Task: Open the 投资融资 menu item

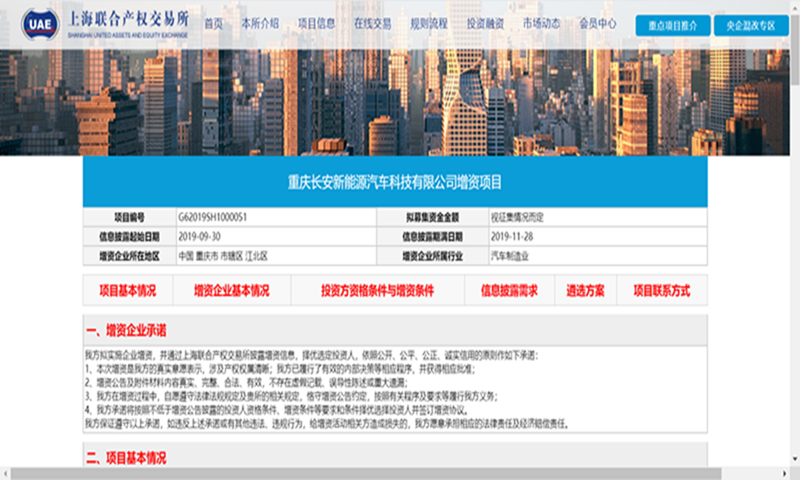Action: coord(485,23)
